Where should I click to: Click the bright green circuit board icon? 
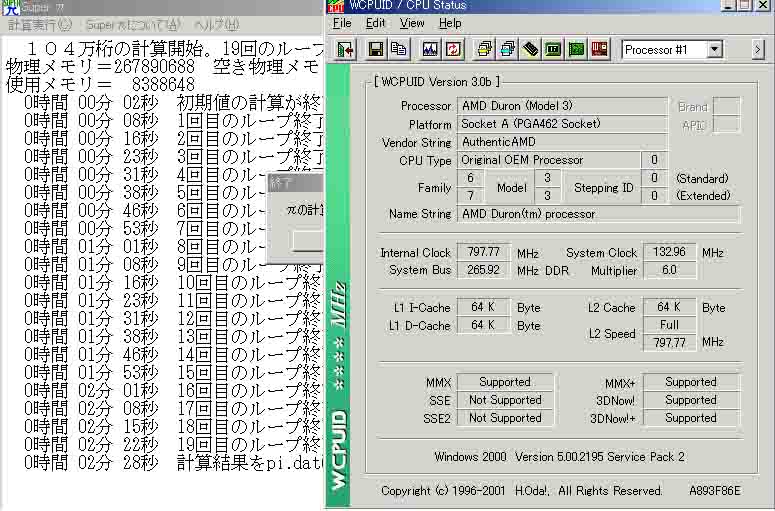(x=576, y=49)
